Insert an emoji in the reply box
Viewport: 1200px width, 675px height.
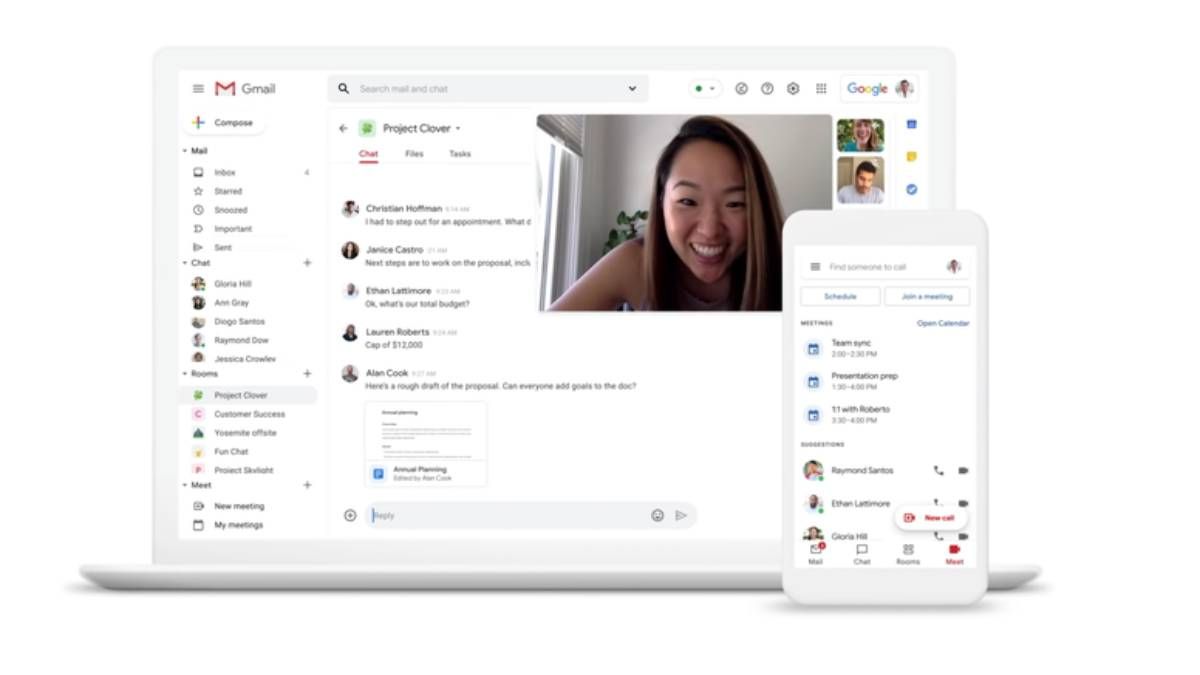(x=656, y=515)
